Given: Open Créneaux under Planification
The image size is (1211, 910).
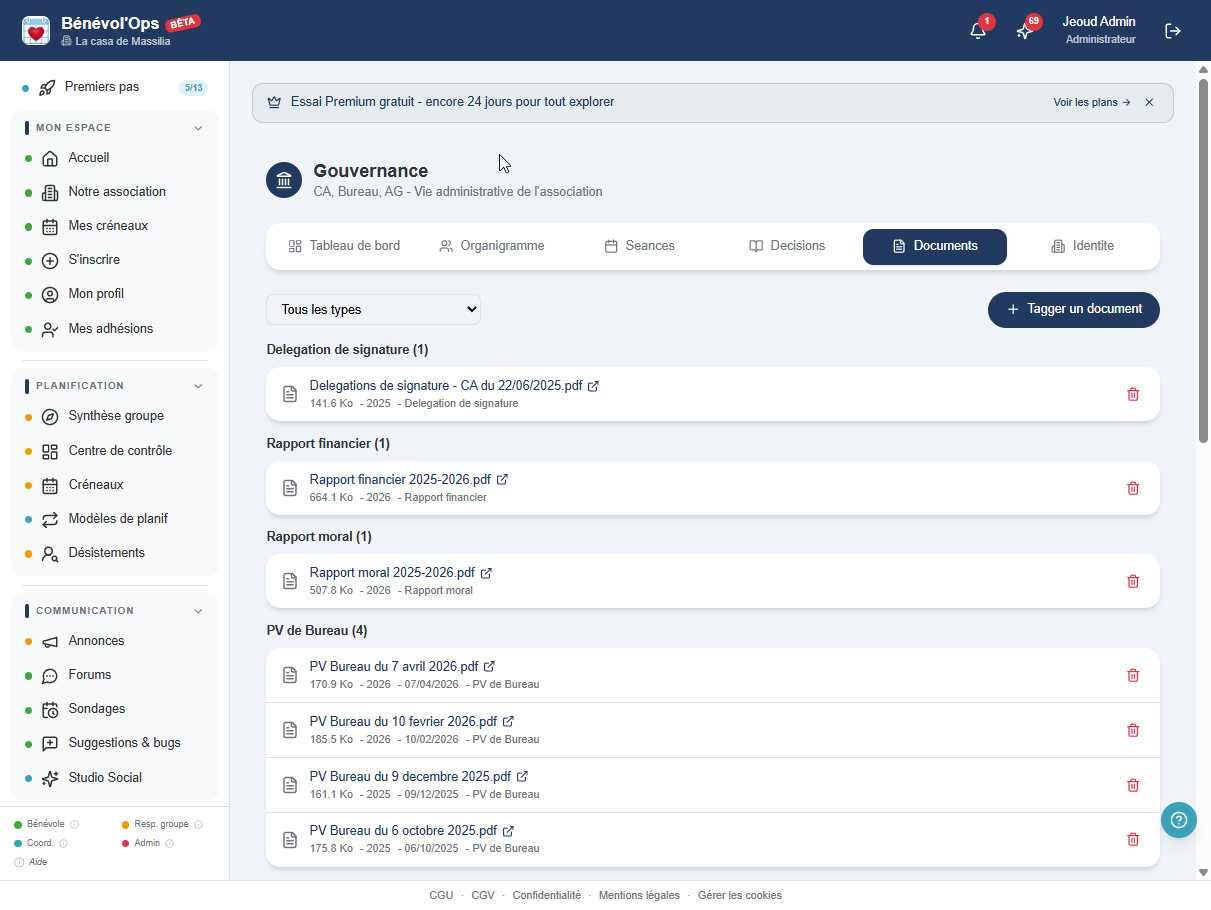Looking at the screenshot, I should point(114,485).
